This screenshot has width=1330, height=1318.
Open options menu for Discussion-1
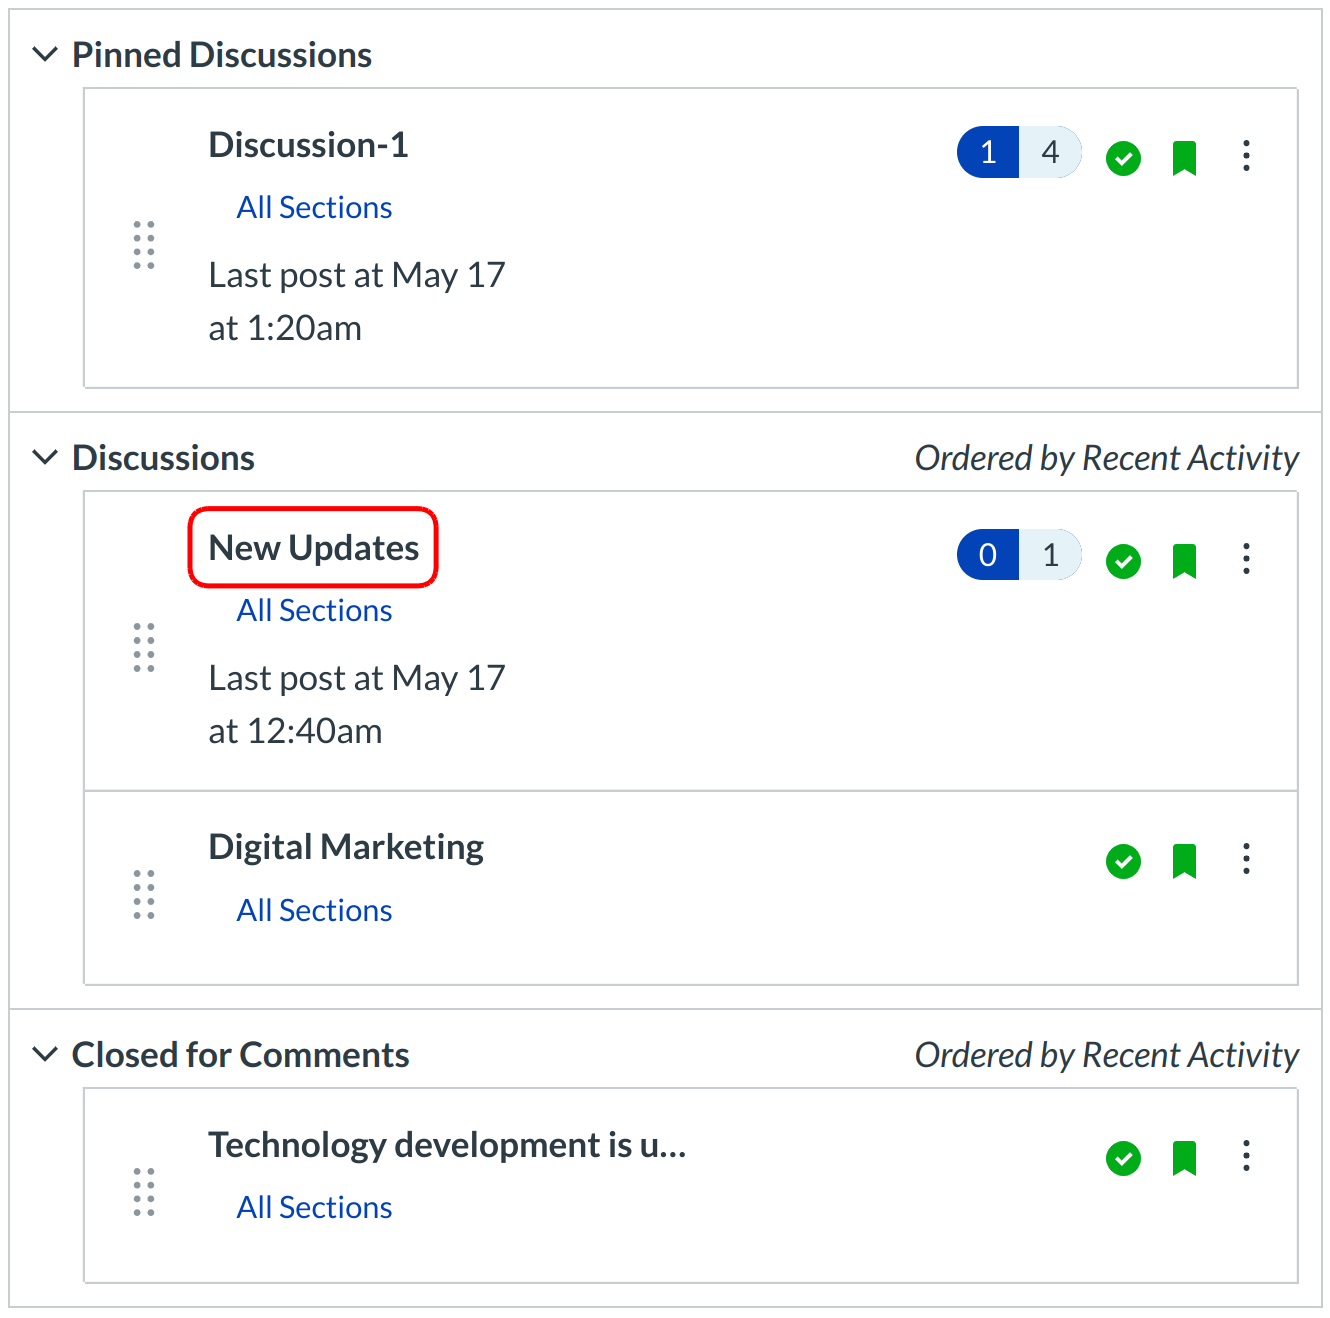(x=1246, y=156)
